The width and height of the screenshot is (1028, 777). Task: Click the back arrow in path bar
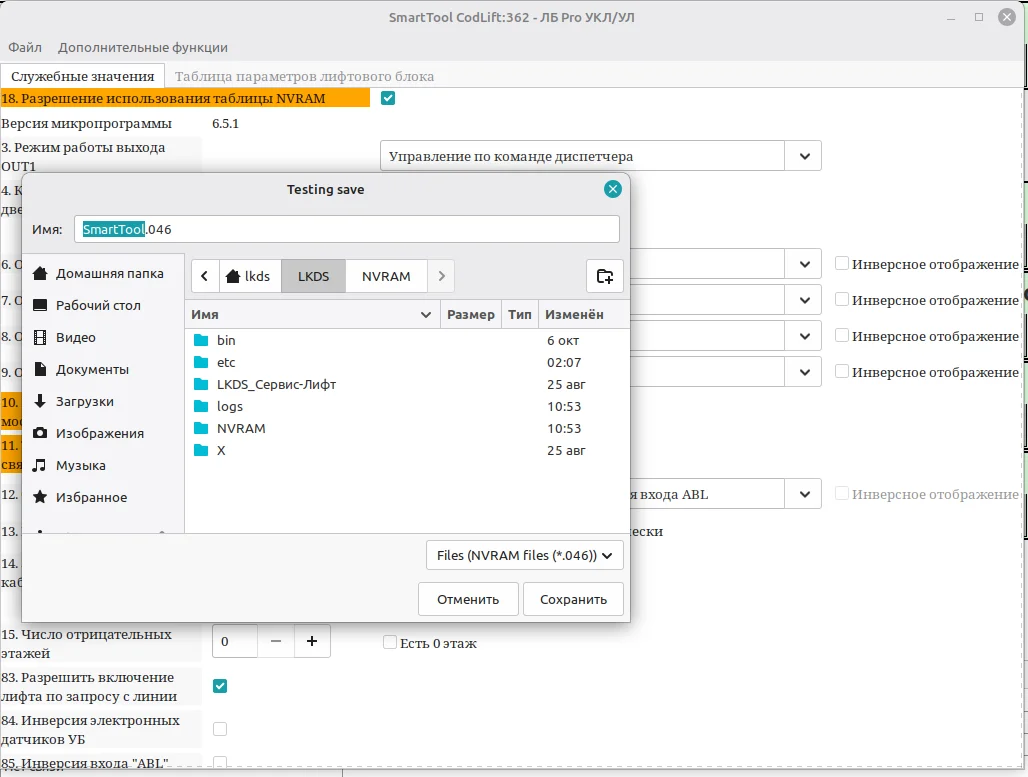coord(205,276)
